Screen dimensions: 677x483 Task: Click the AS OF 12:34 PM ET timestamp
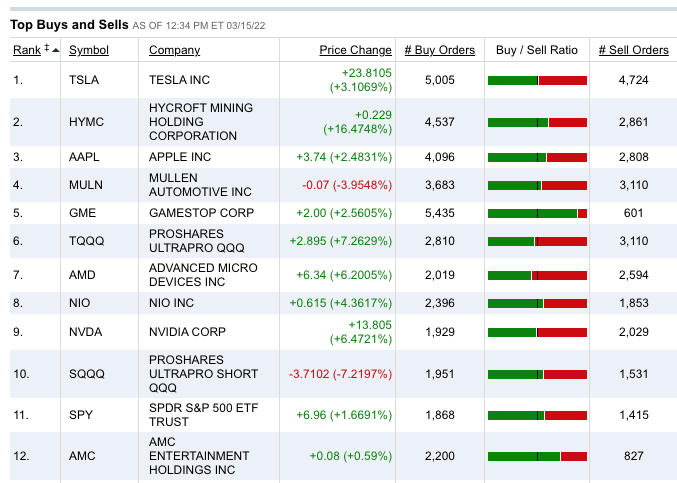[199, 25]
